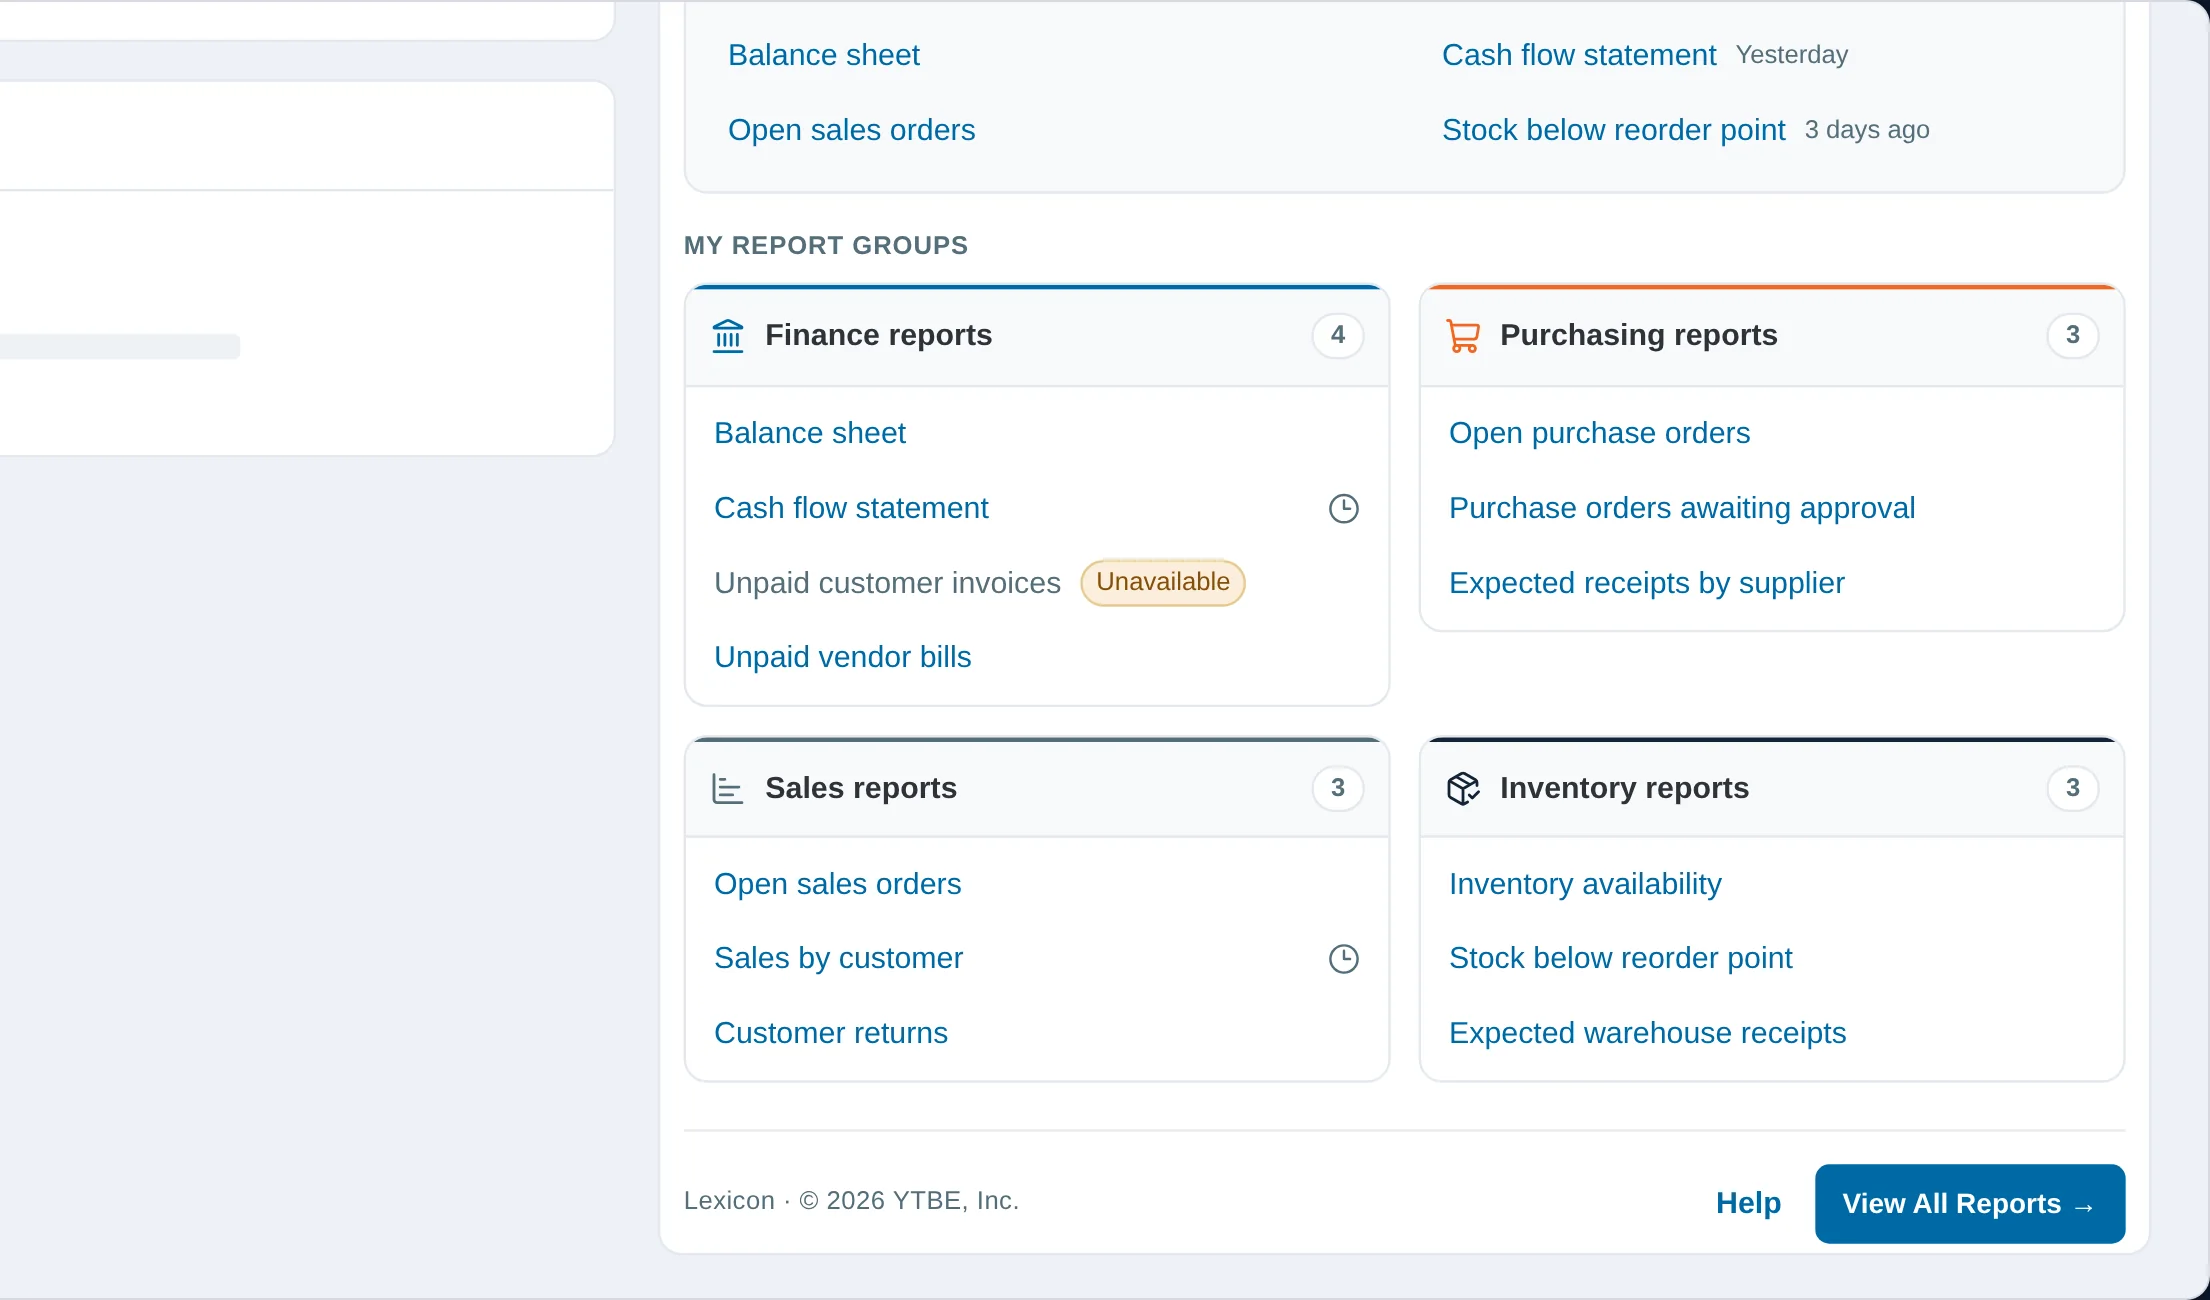Click the Purchasing reports count badge 3
2210x1300 pixels.
coord(2072,336)
